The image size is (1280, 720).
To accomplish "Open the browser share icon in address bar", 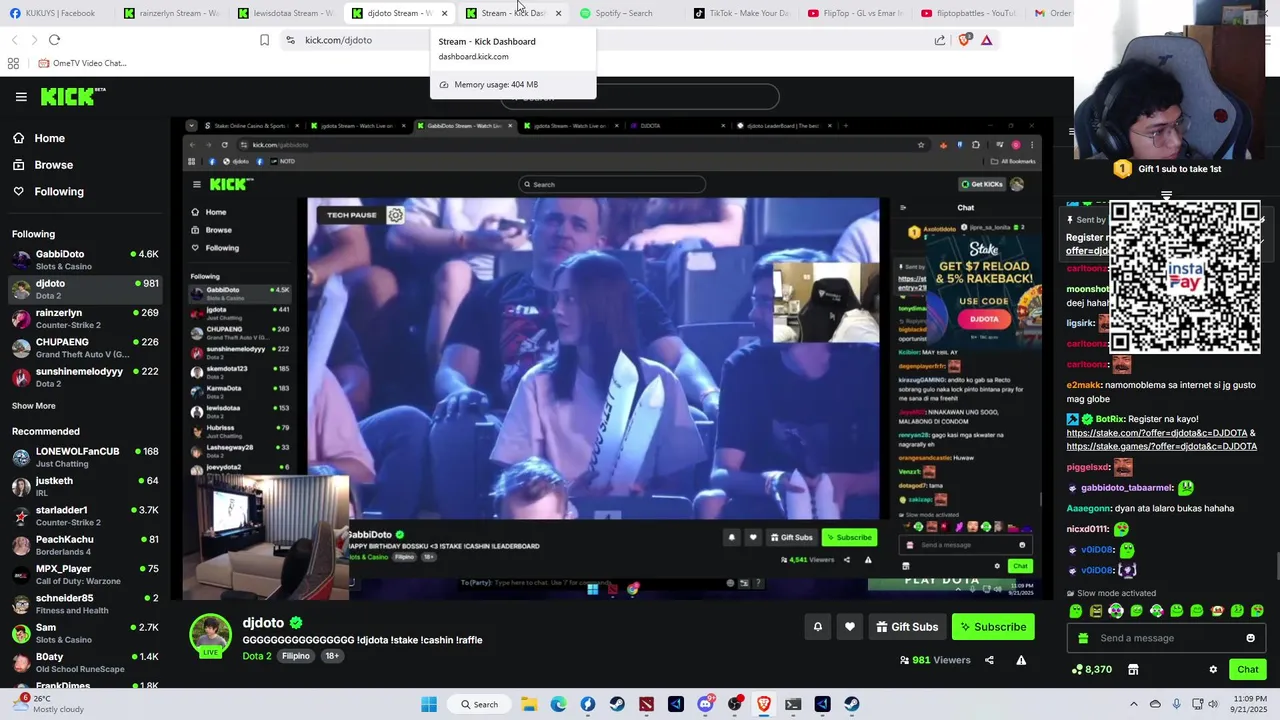I will pos(940,40).
